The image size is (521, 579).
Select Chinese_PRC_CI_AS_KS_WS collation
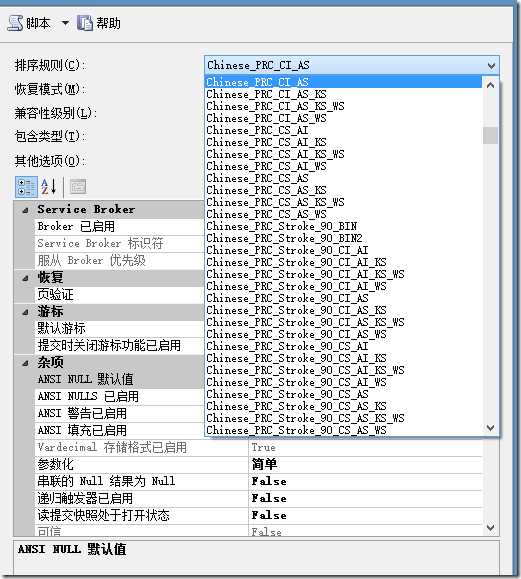[x=343, y=106]
